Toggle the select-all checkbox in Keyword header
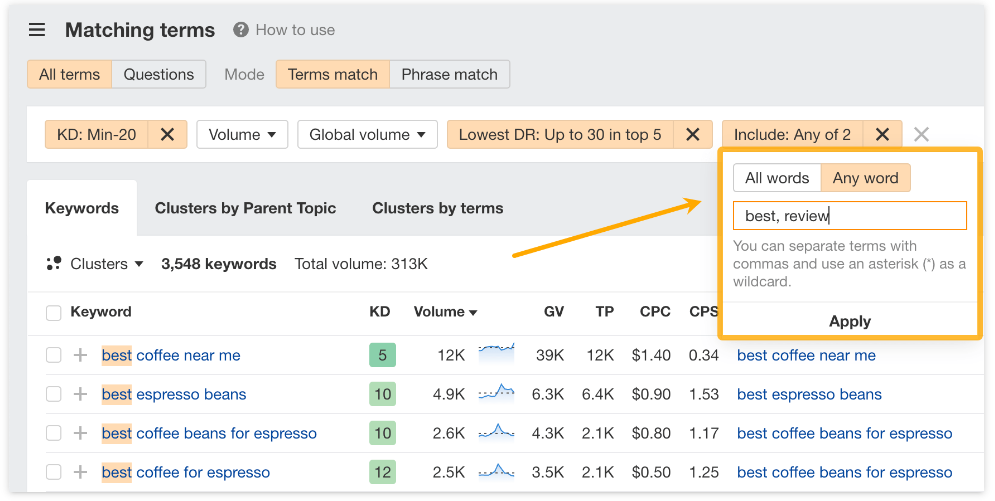The height and width of the screenshot is (501, 995). (x=54, y=313)
